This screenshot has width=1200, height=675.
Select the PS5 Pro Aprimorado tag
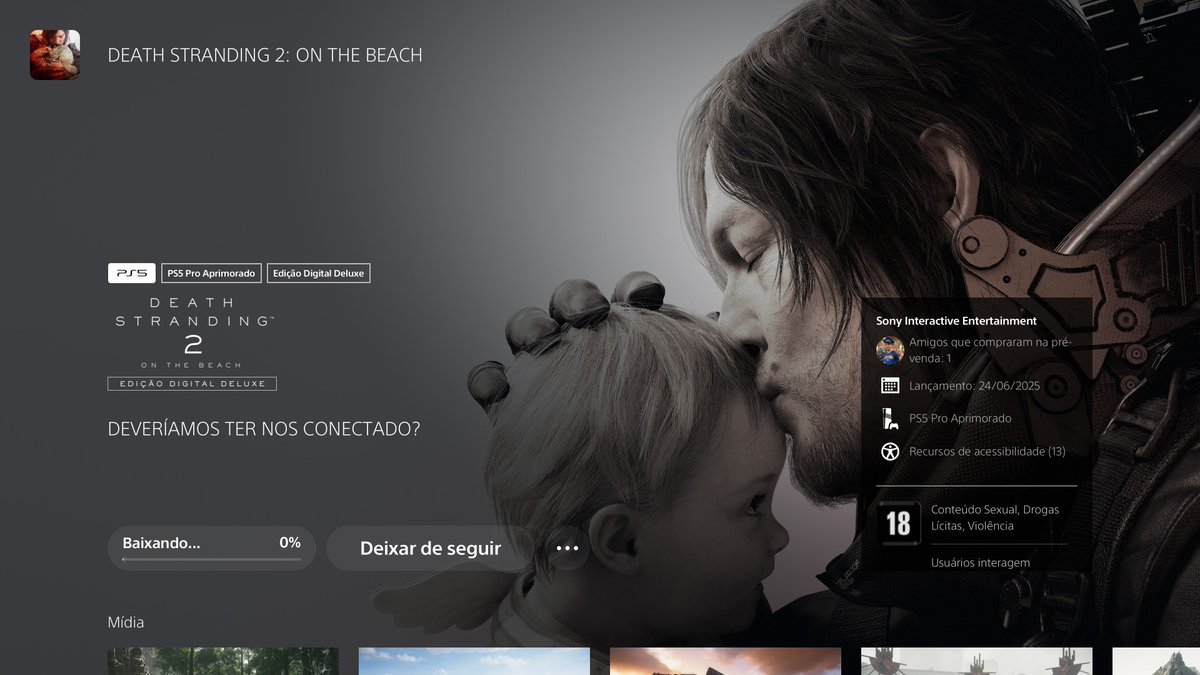tap(212, 273)
